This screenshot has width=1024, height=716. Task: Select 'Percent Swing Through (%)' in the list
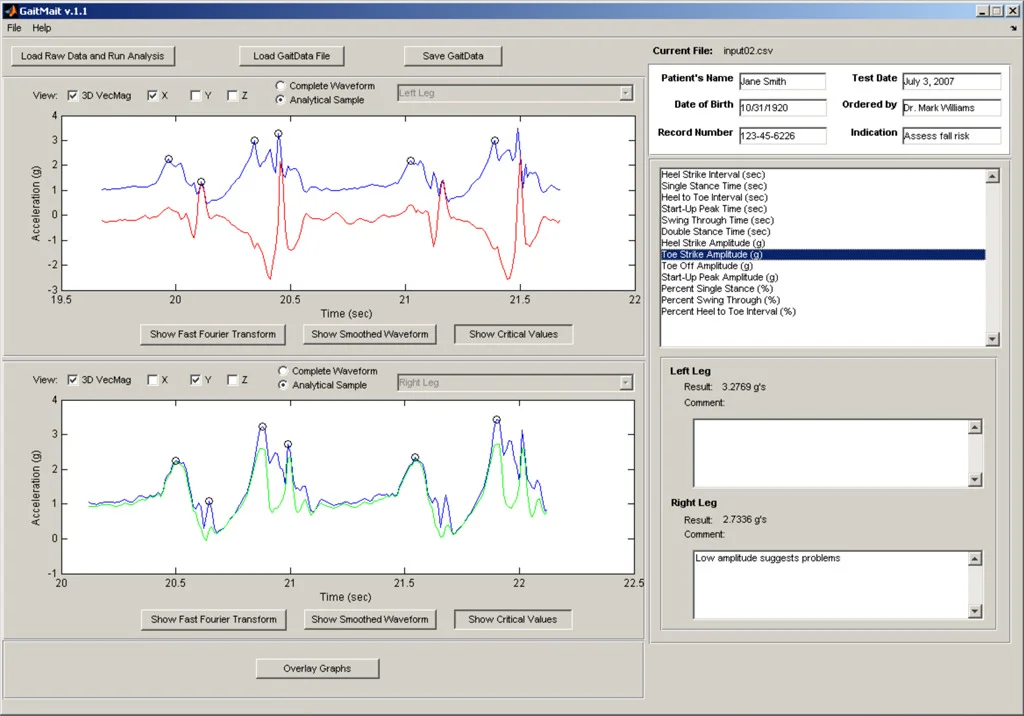coord(823,301)
